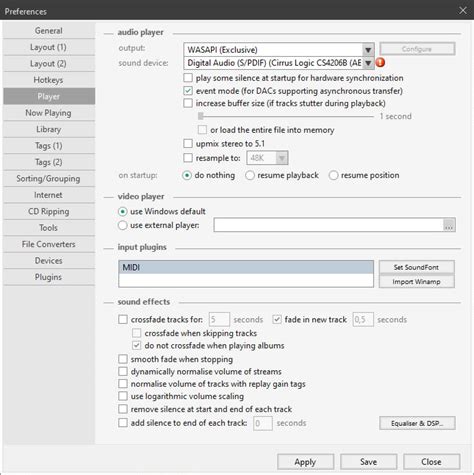Click the crossfade seconds field

[x=219, y=319]
